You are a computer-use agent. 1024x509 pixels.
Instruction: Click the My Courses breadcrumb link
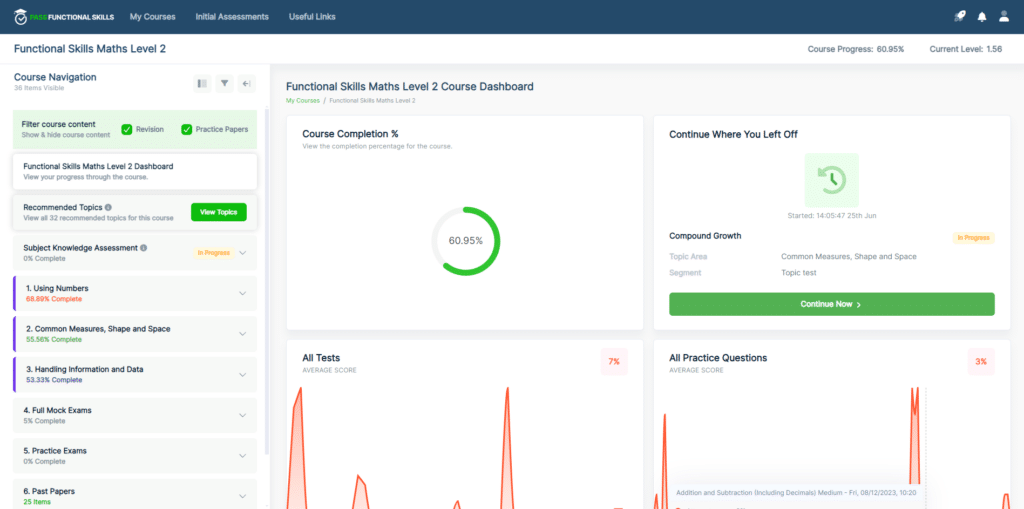(303, 101)
